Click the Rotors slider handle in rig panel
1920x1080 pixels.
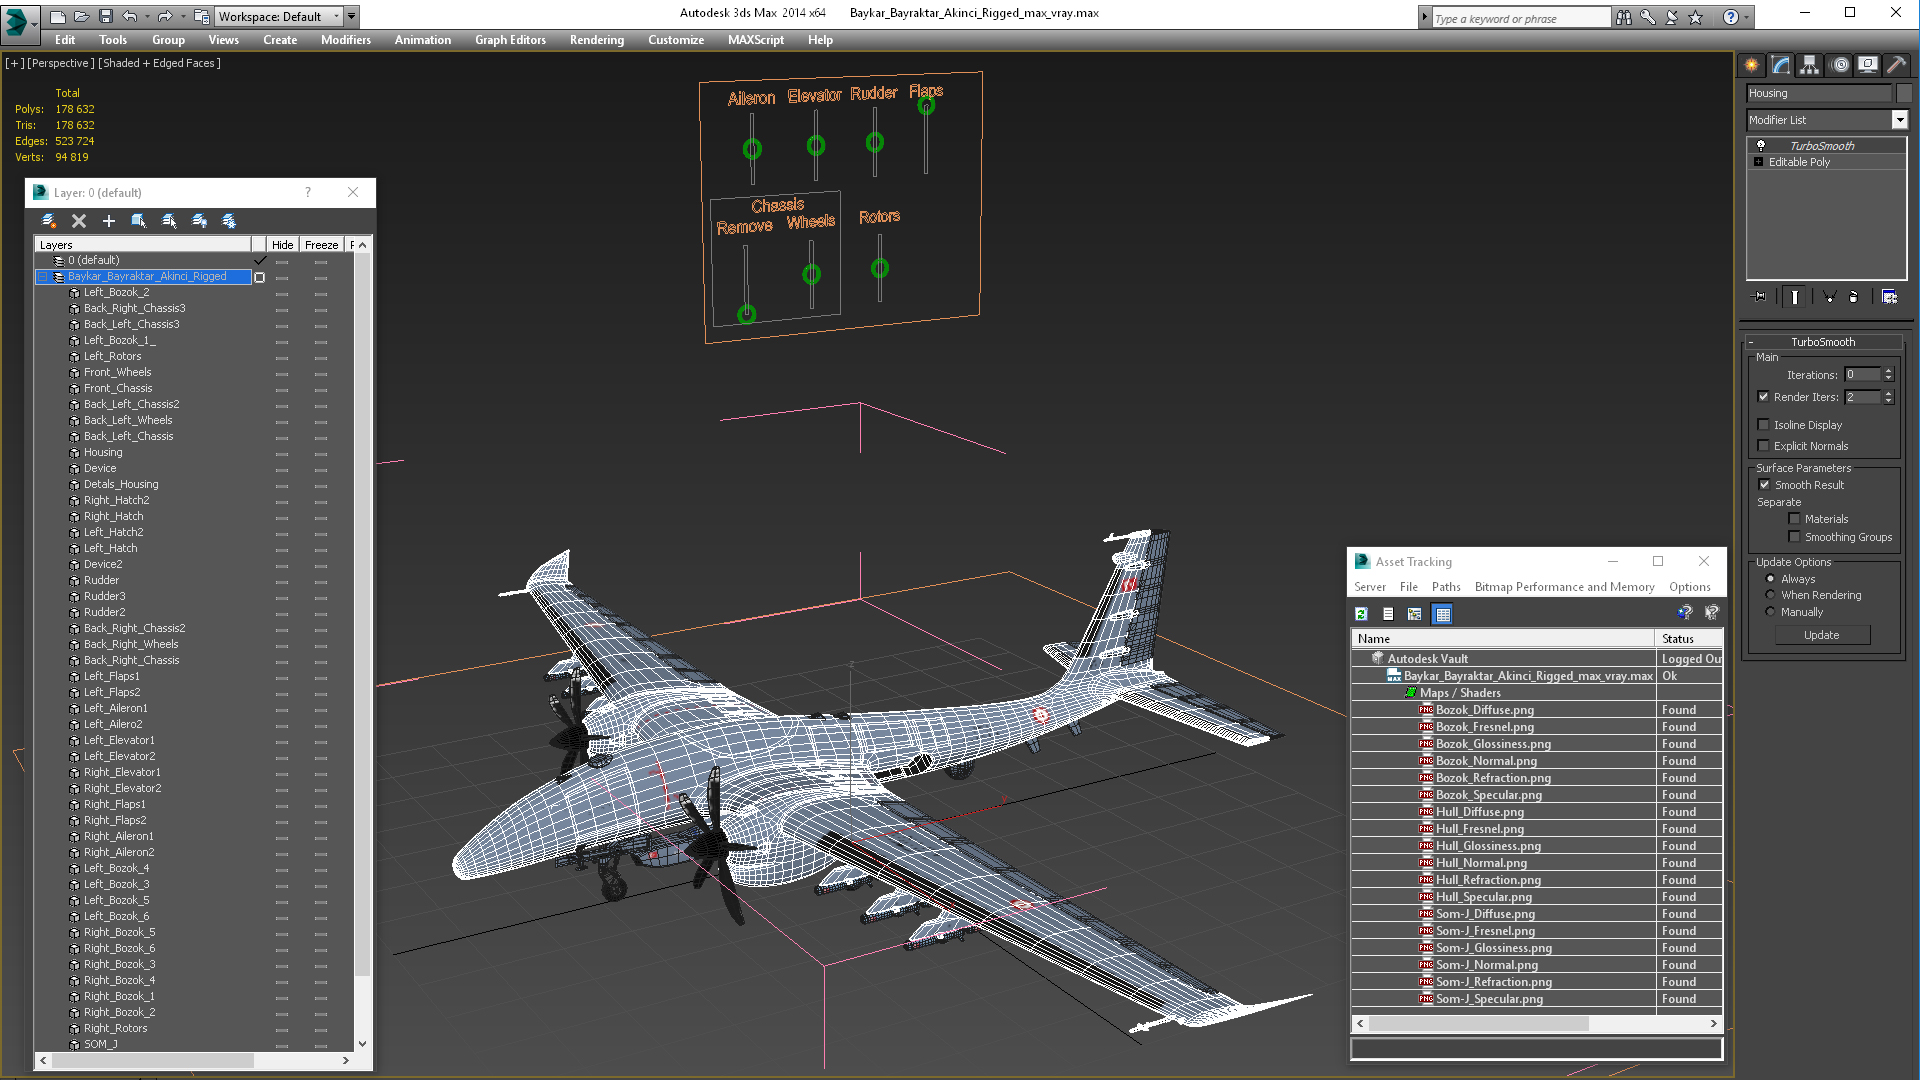click(880, 268)
